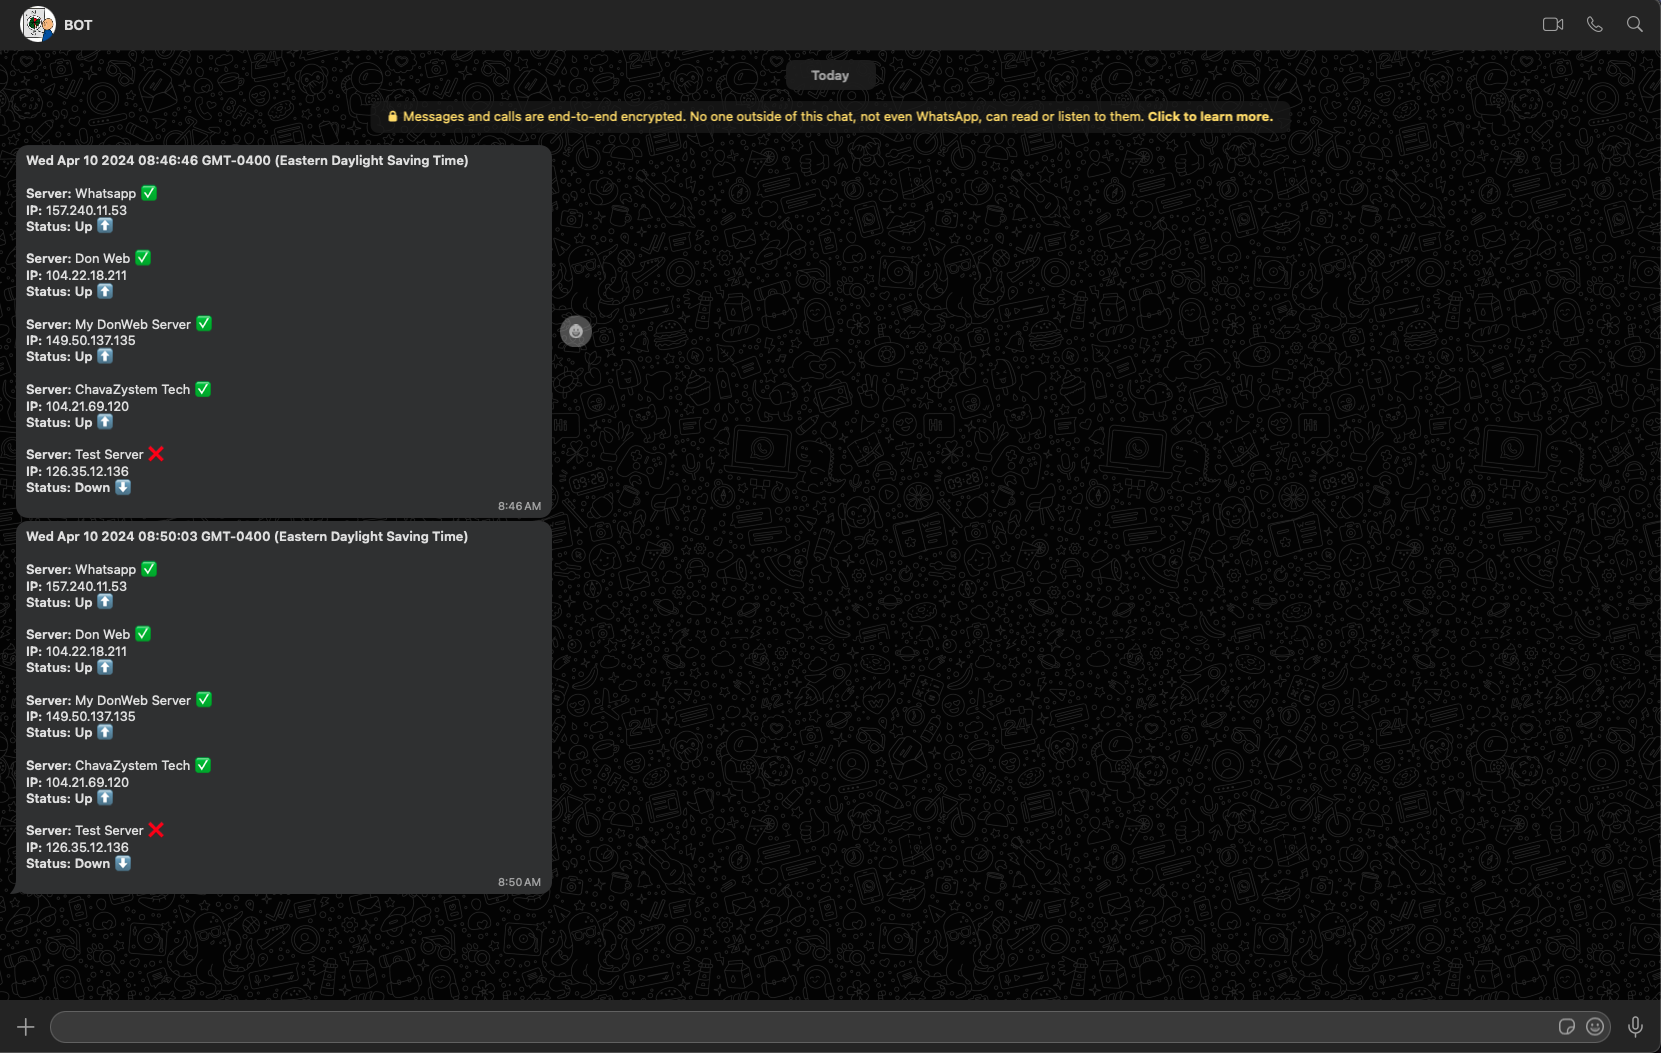
Task: Focus the message input field
Action: tap(800, 1027)
